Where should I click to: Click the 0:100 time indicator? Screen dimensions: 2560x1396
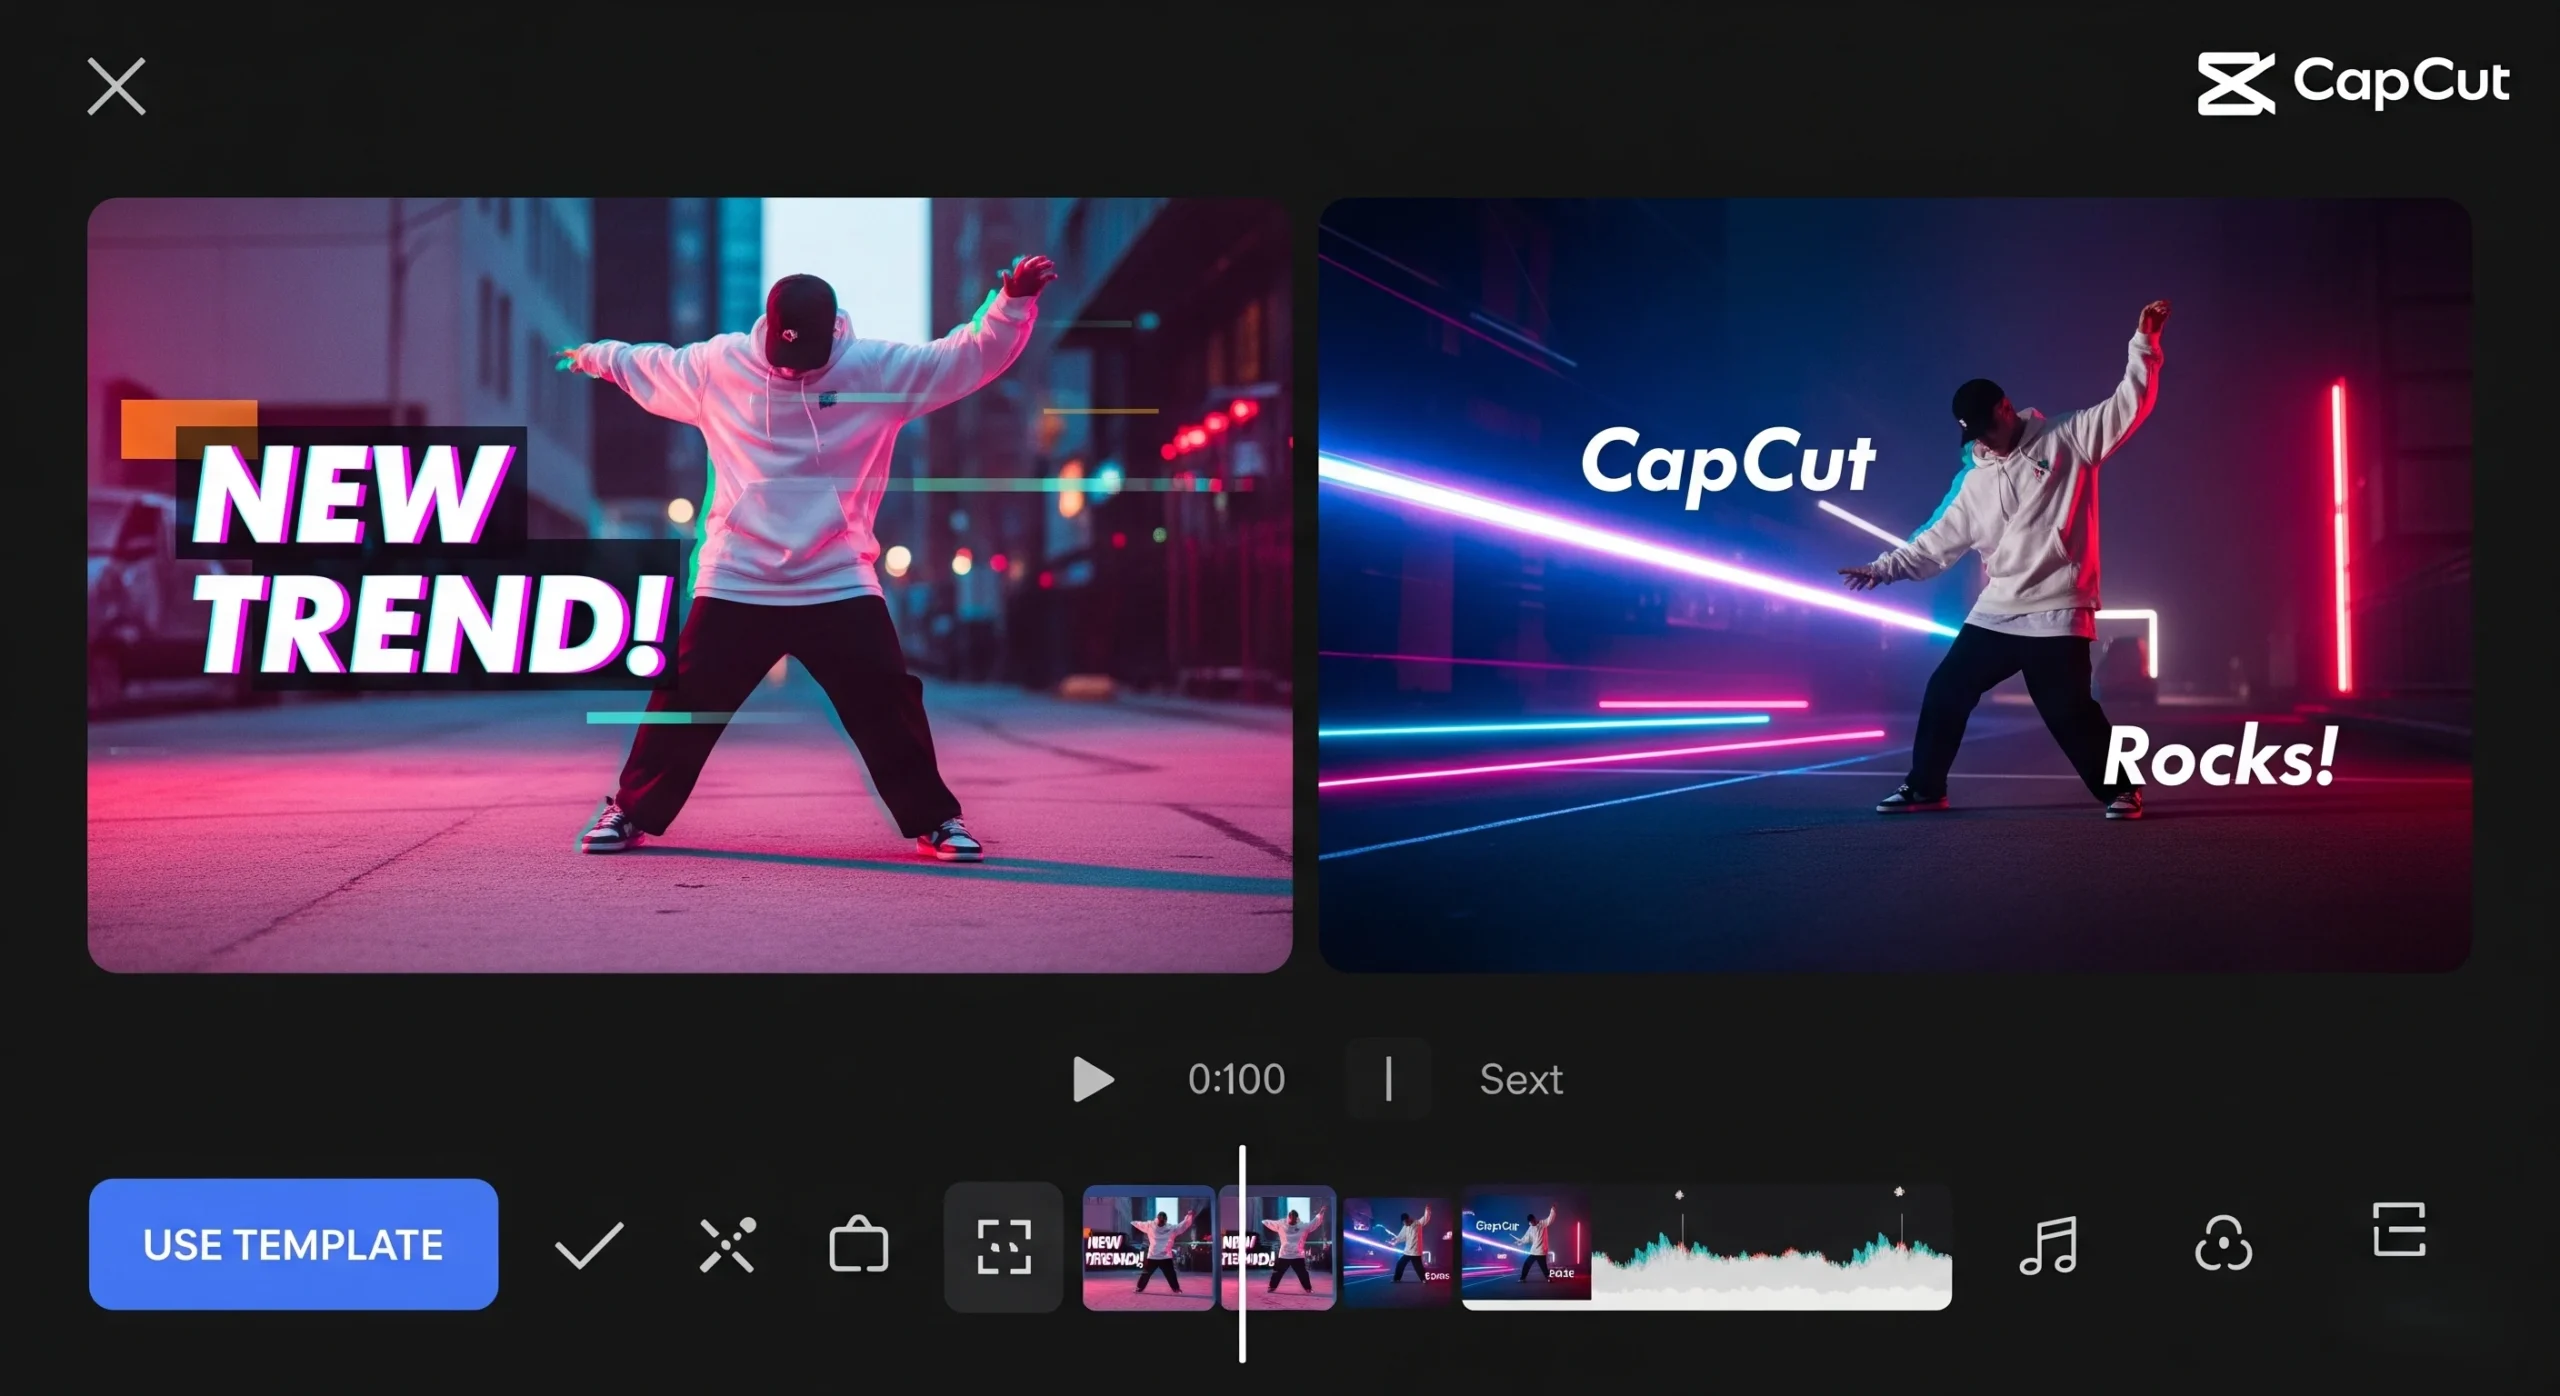(1236, 1079)
